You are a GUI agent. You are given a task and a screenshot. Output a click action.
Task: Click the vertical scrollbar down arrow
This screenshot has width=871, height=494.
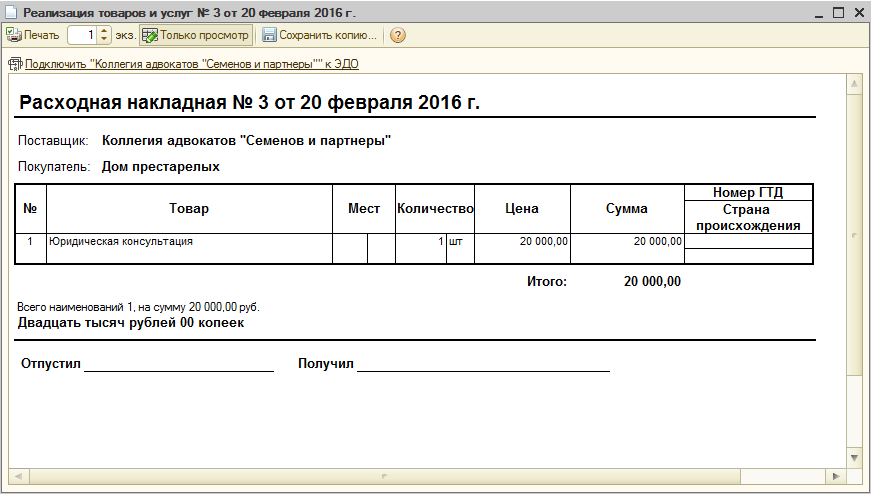click(x=854, y=458)
